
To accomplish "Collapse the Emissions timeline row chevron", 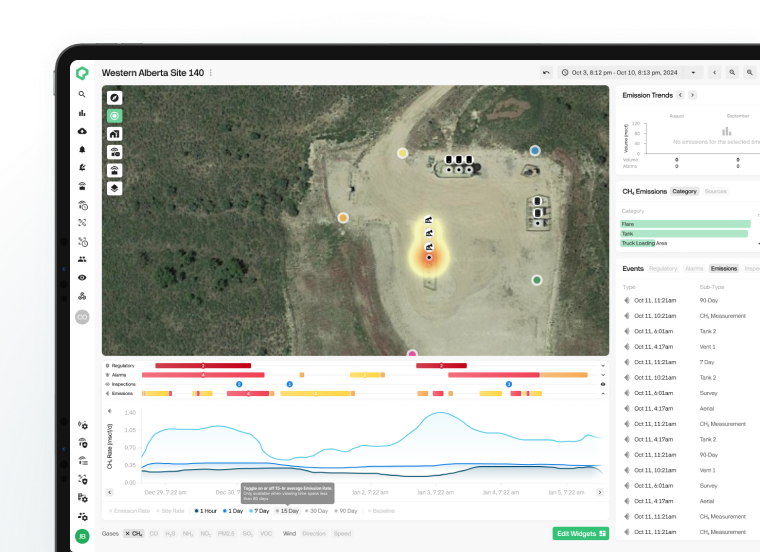I will point(603,394).
